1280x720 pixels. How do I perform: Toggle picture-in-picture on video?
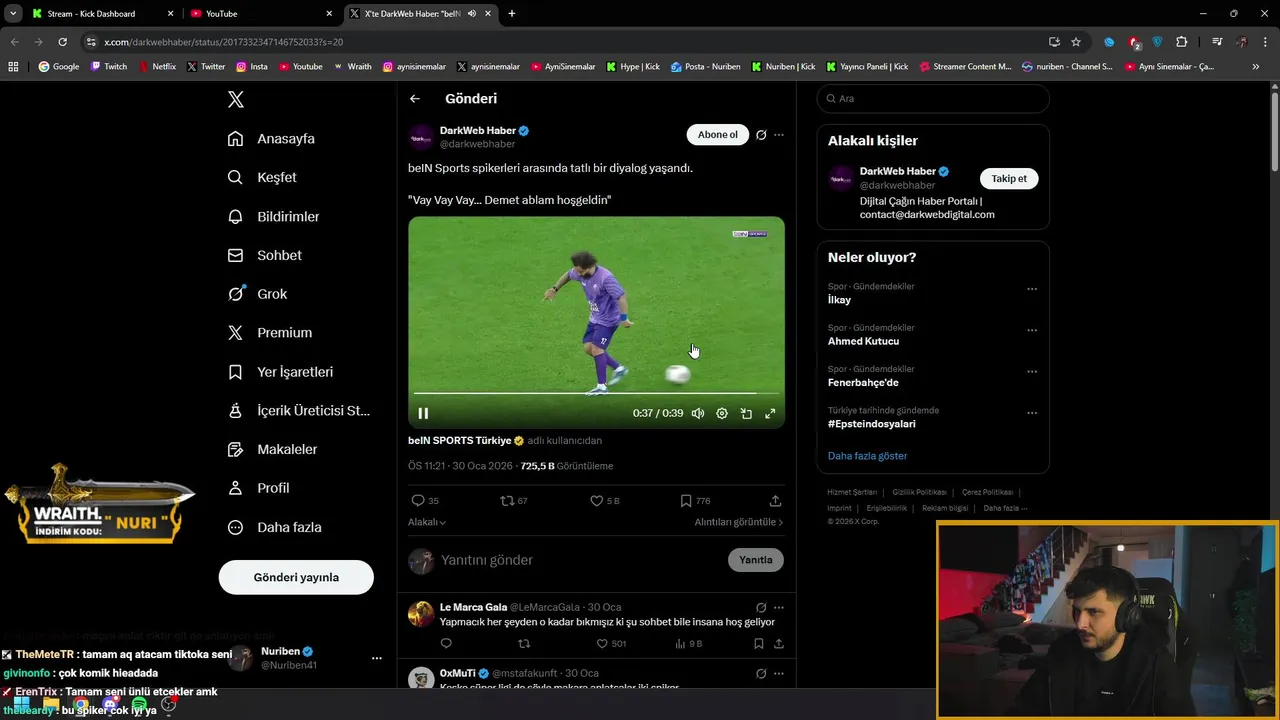746,413
